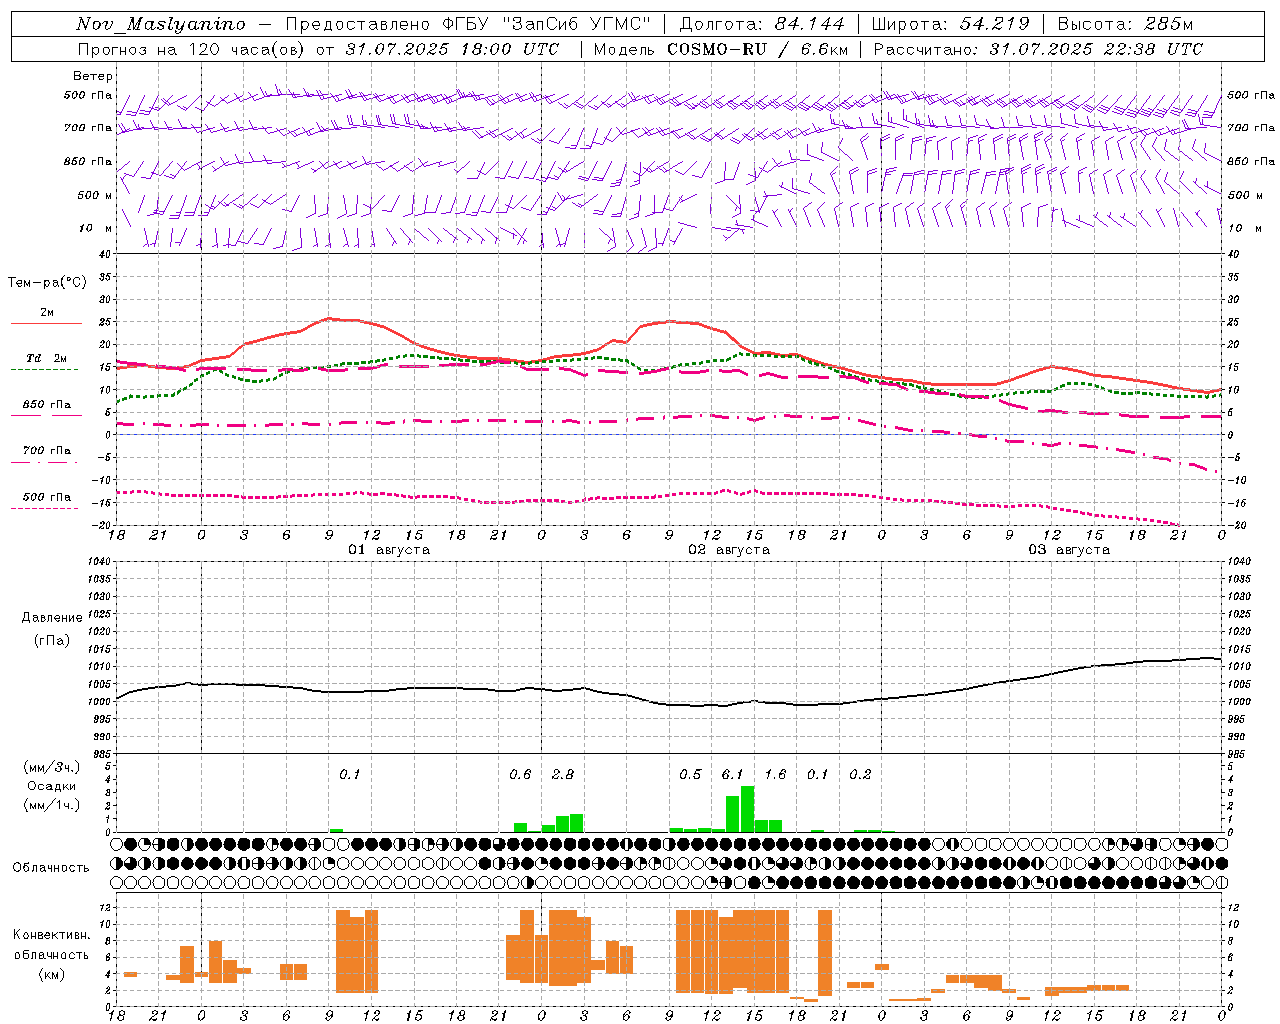Click precipitation total 0.6

520,774
